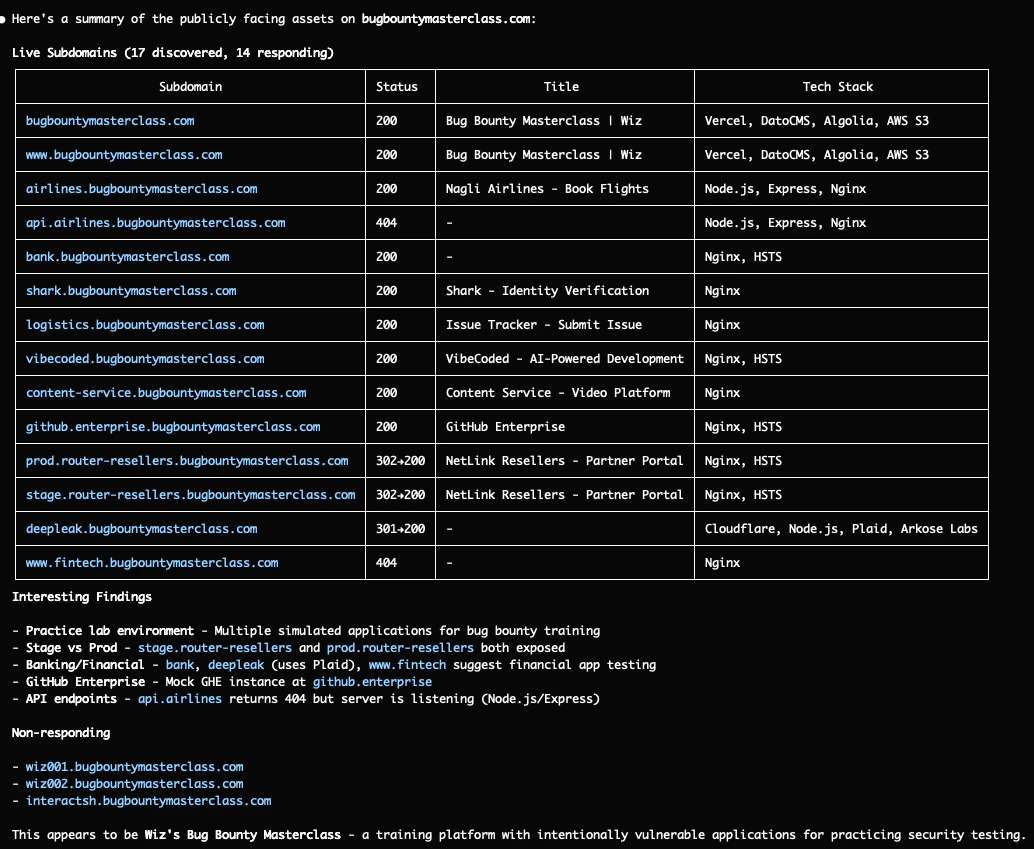Click stage.router-resellers link in Interesting Findings
This screenshot has width=1034, height=849.
click(x=215, y=648)
